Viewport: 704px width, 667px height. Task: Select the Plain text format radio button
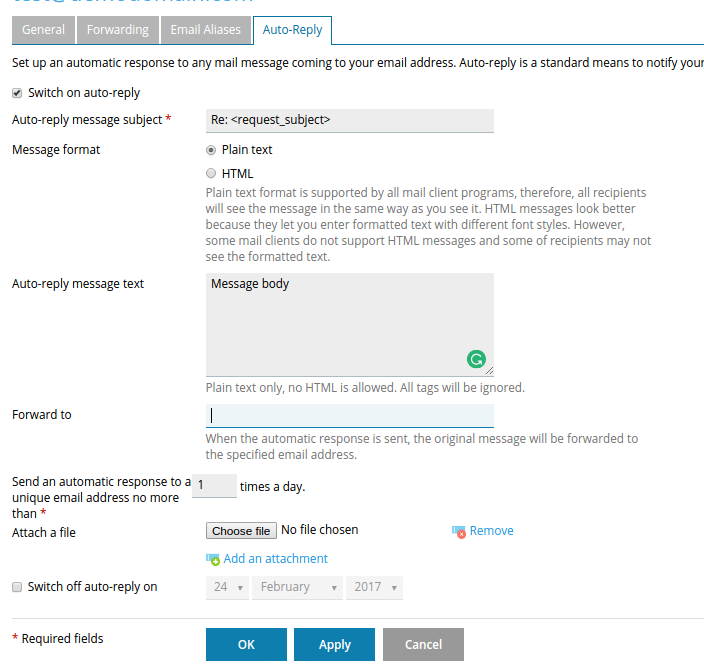(x=211, y=150)
